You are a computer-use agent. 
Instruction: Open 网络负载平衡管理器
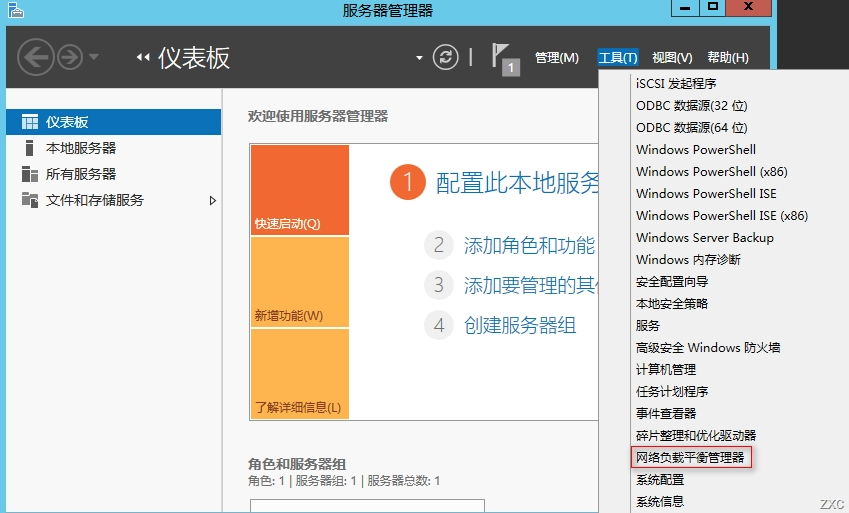690,457
